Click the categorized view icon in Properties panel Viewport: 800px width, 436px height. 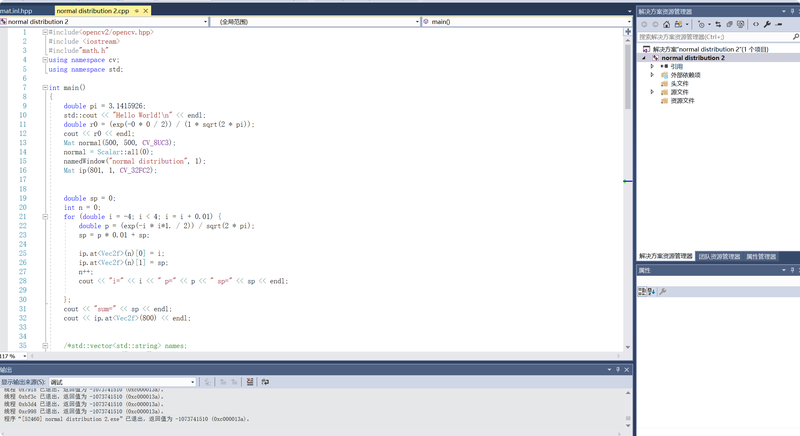click(x=642, y=292)
